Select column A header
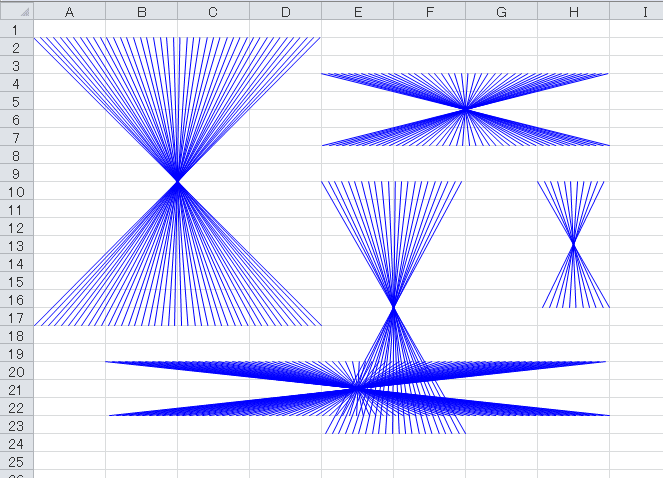This screenshot has height=478, width=663. 69,11
